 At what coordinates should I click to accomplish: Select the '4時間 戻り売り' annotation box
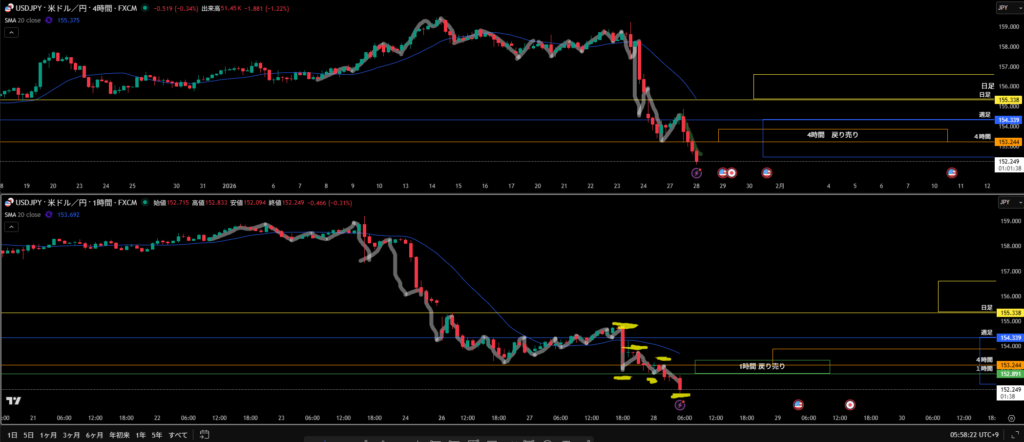point(831,134)
